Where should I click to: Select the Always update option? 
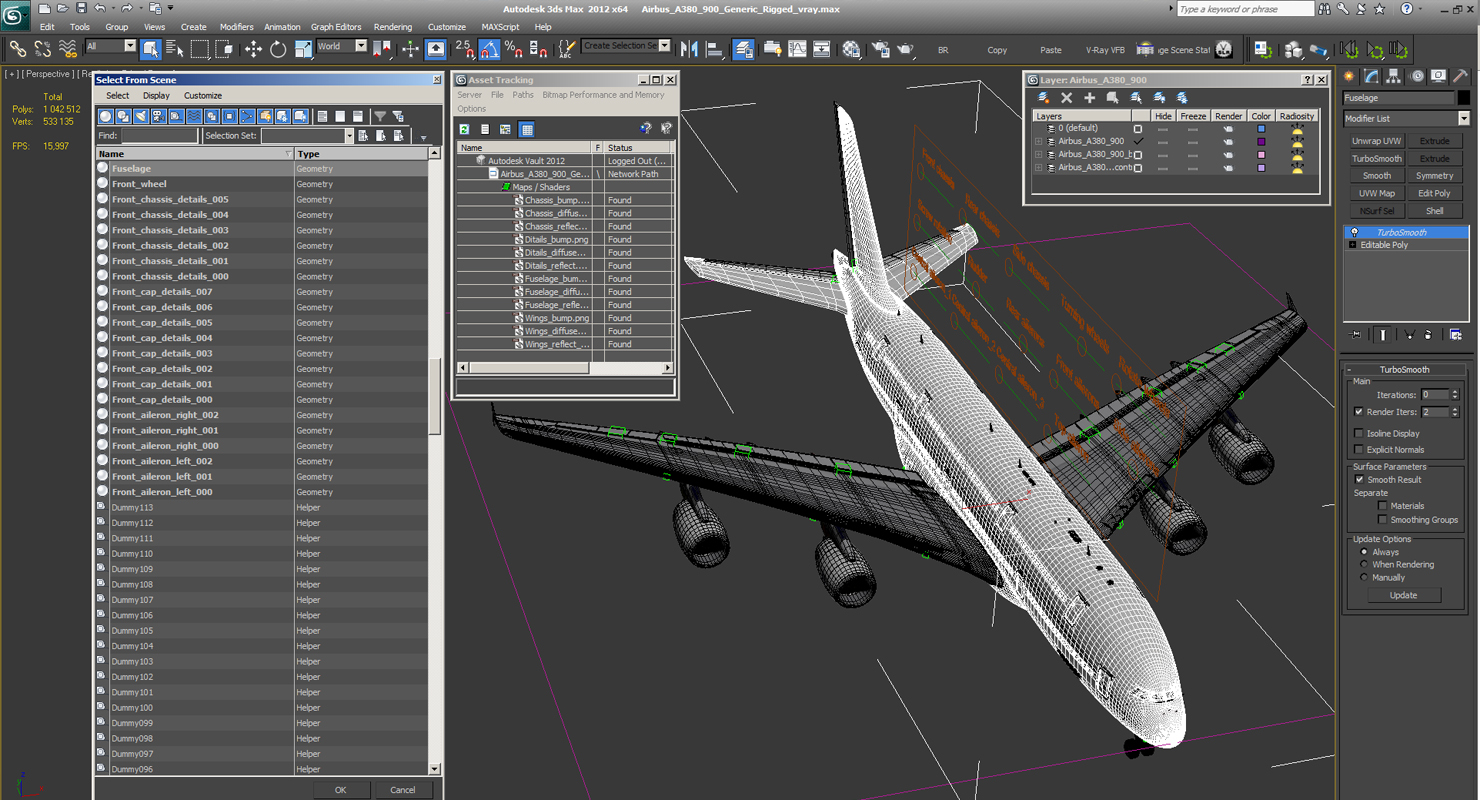[1364, 552]
